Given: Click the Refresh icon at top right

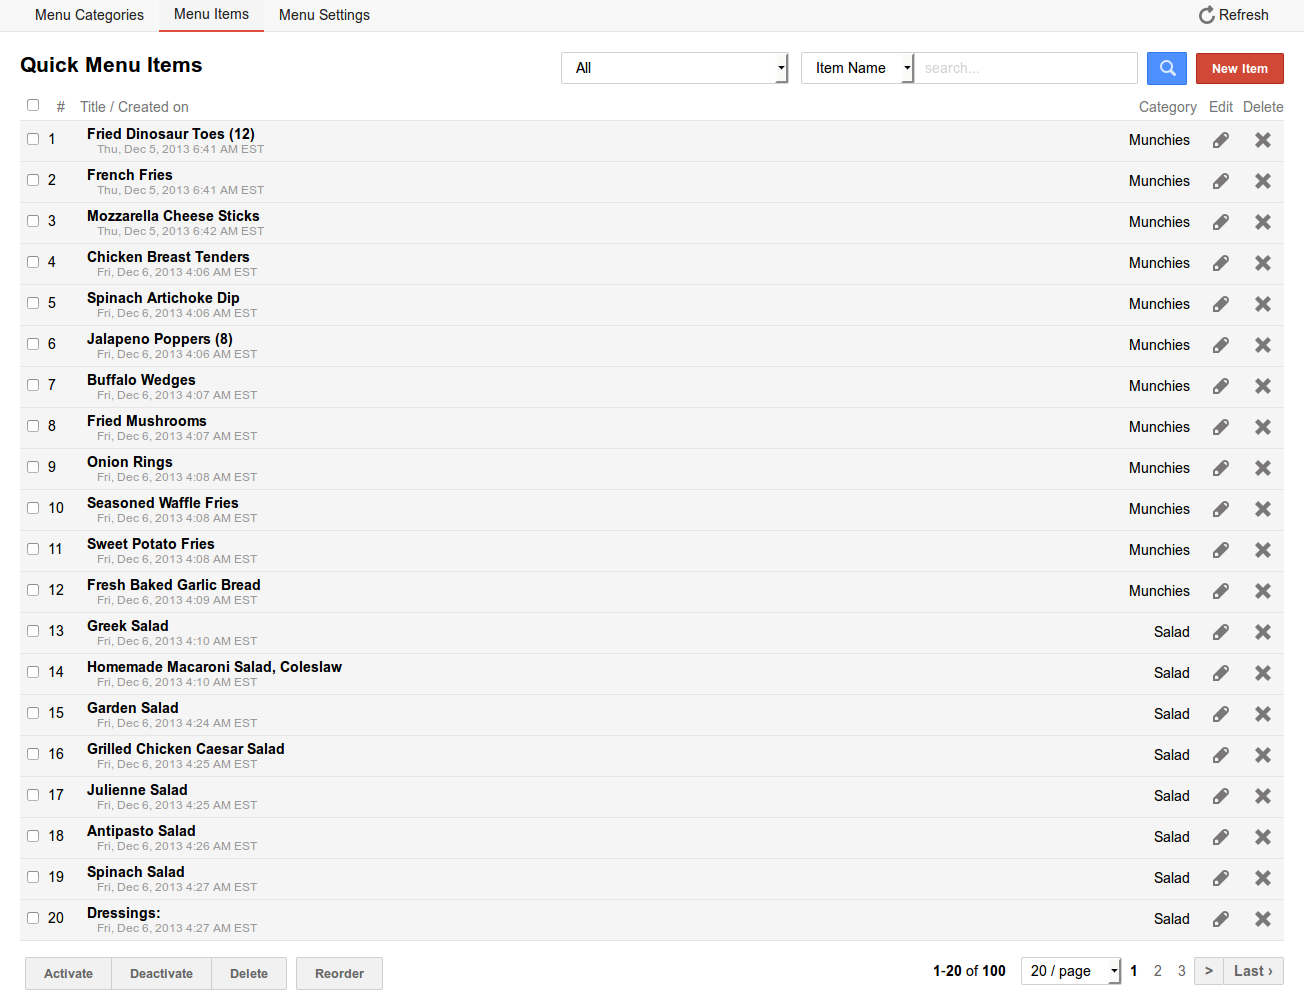Looking at the screenshot, I should tap(1207, 15).
